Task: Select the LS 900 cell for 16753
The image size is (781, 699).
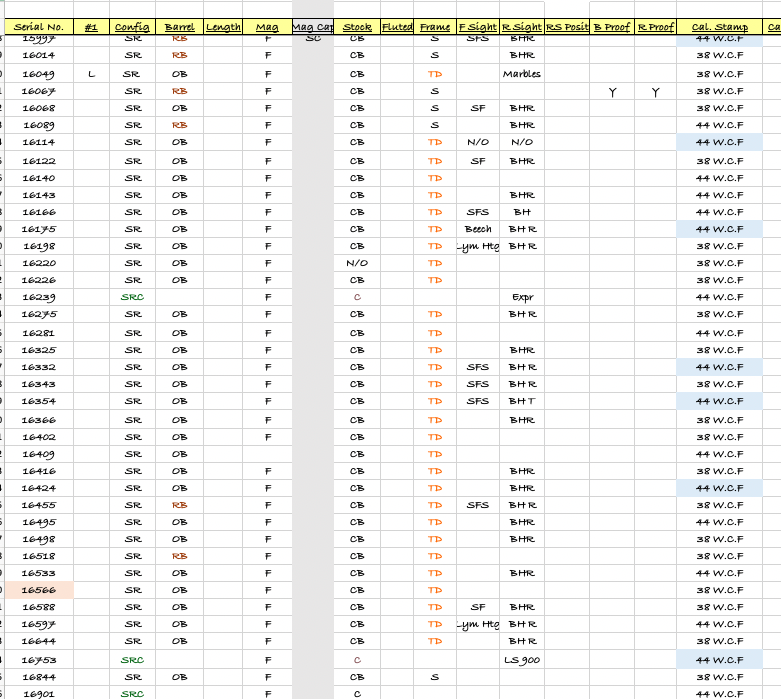Action: coord(522,660)
